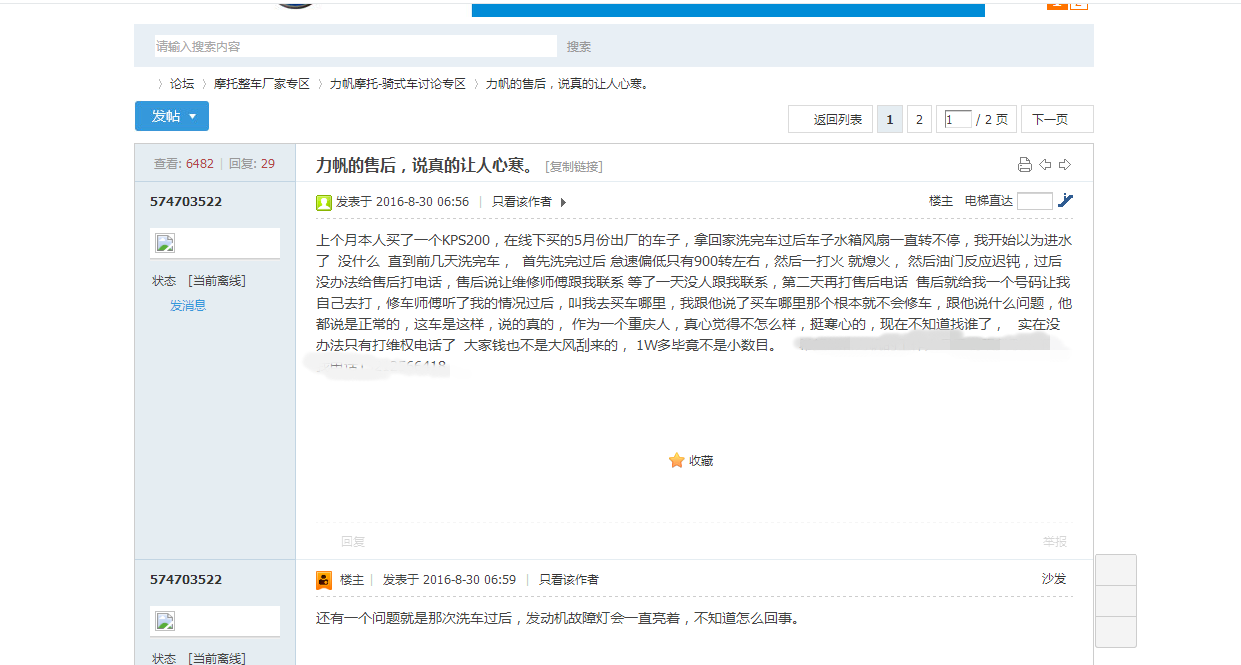Screen dimensions: 1241x665
Task: Click [复制链接] copy link
Action: coord(574,166)
